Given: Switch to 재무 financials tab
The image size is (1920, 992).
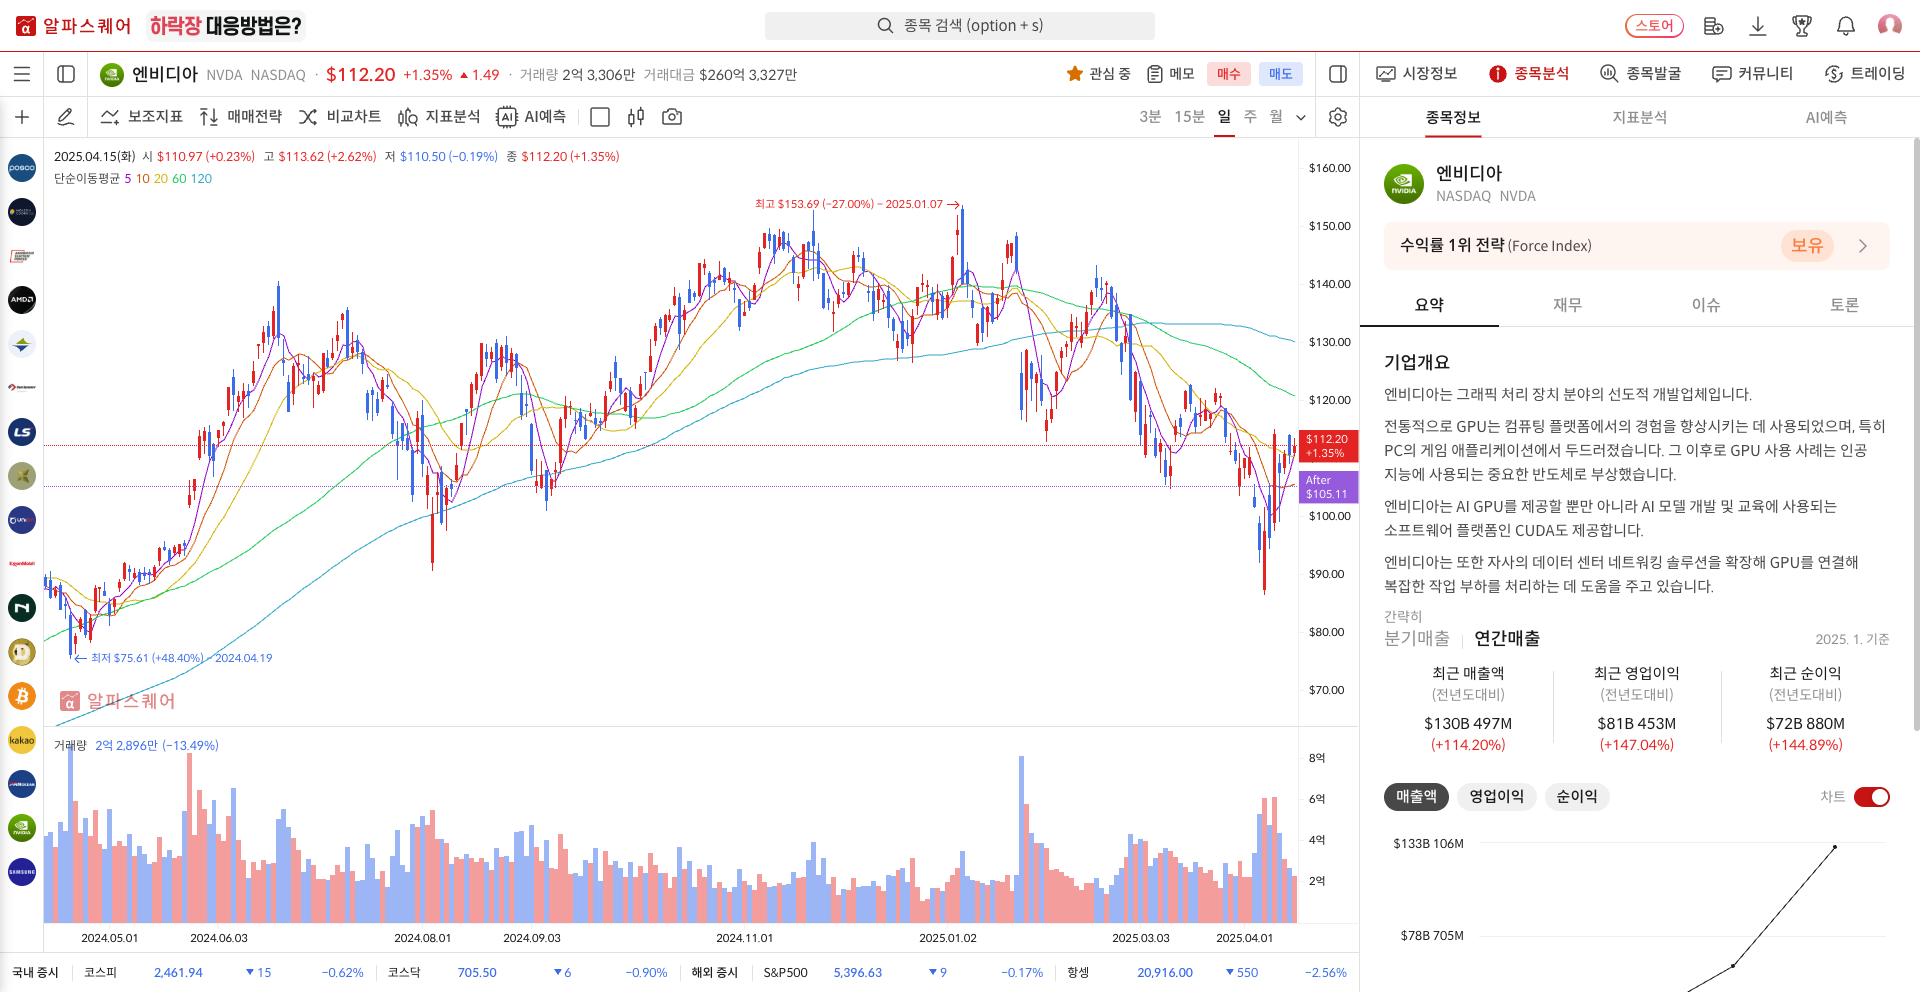Looking at the screenshot, I should tap(1567, 305).
